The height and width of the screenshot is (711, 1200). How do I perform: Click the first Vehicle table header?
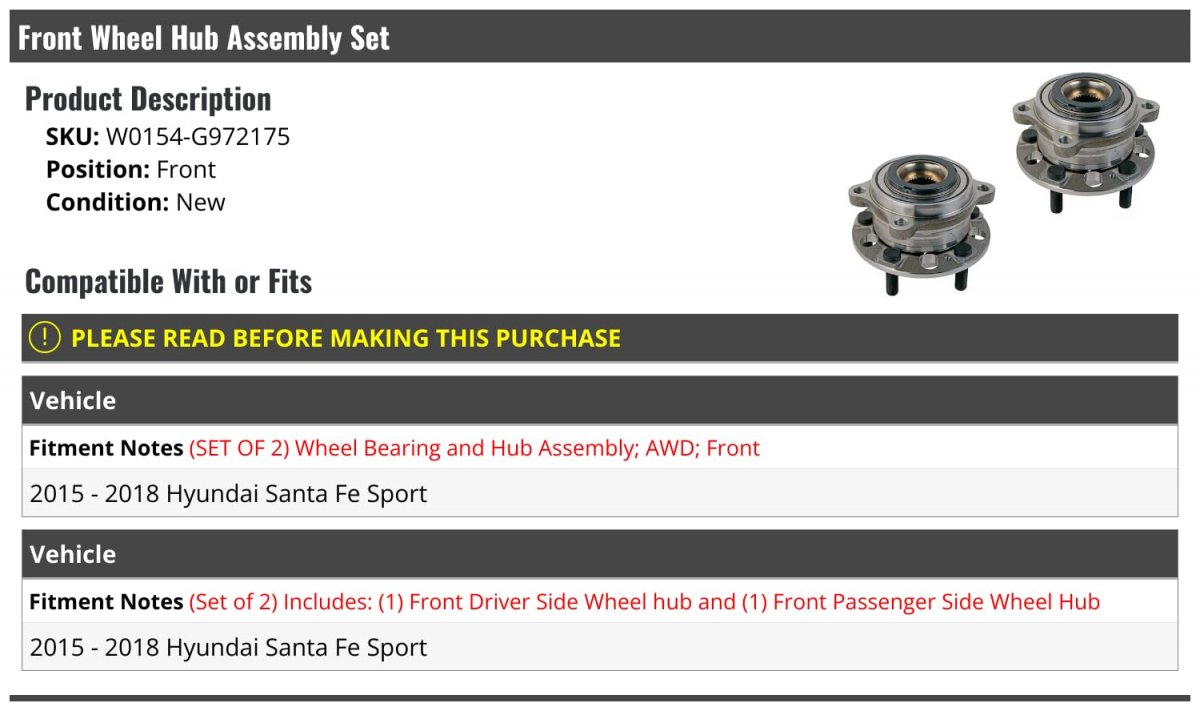[600, 400]
